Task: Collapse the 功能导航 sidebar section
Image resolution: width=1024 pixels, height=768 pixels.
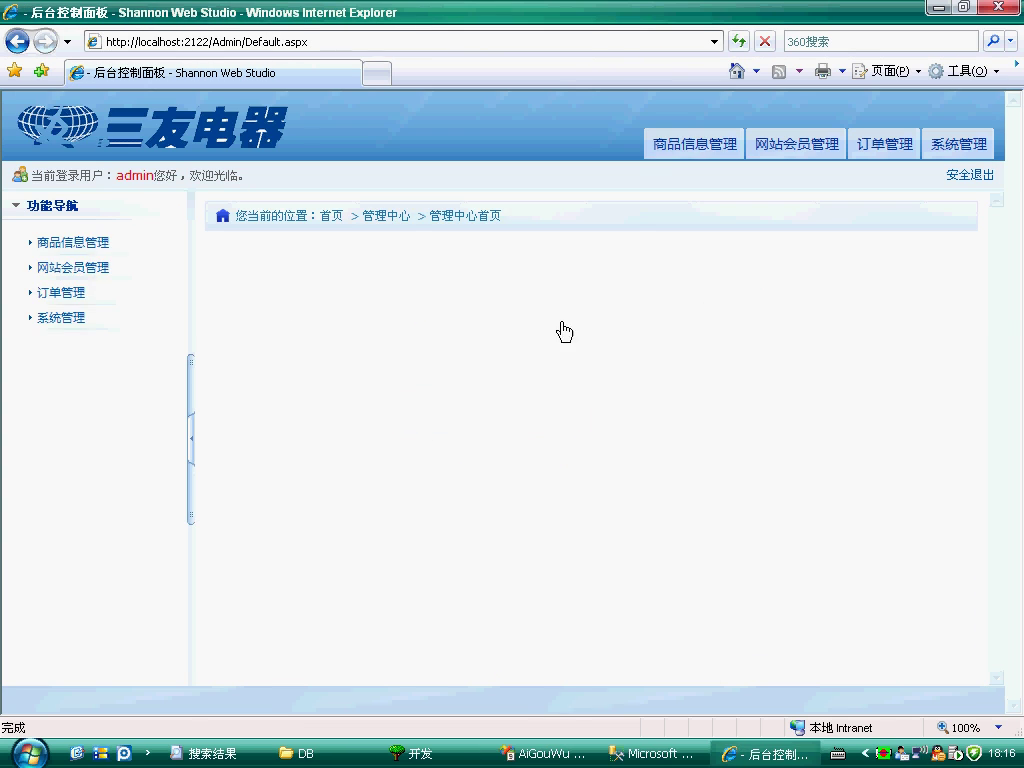Action: 16,205
